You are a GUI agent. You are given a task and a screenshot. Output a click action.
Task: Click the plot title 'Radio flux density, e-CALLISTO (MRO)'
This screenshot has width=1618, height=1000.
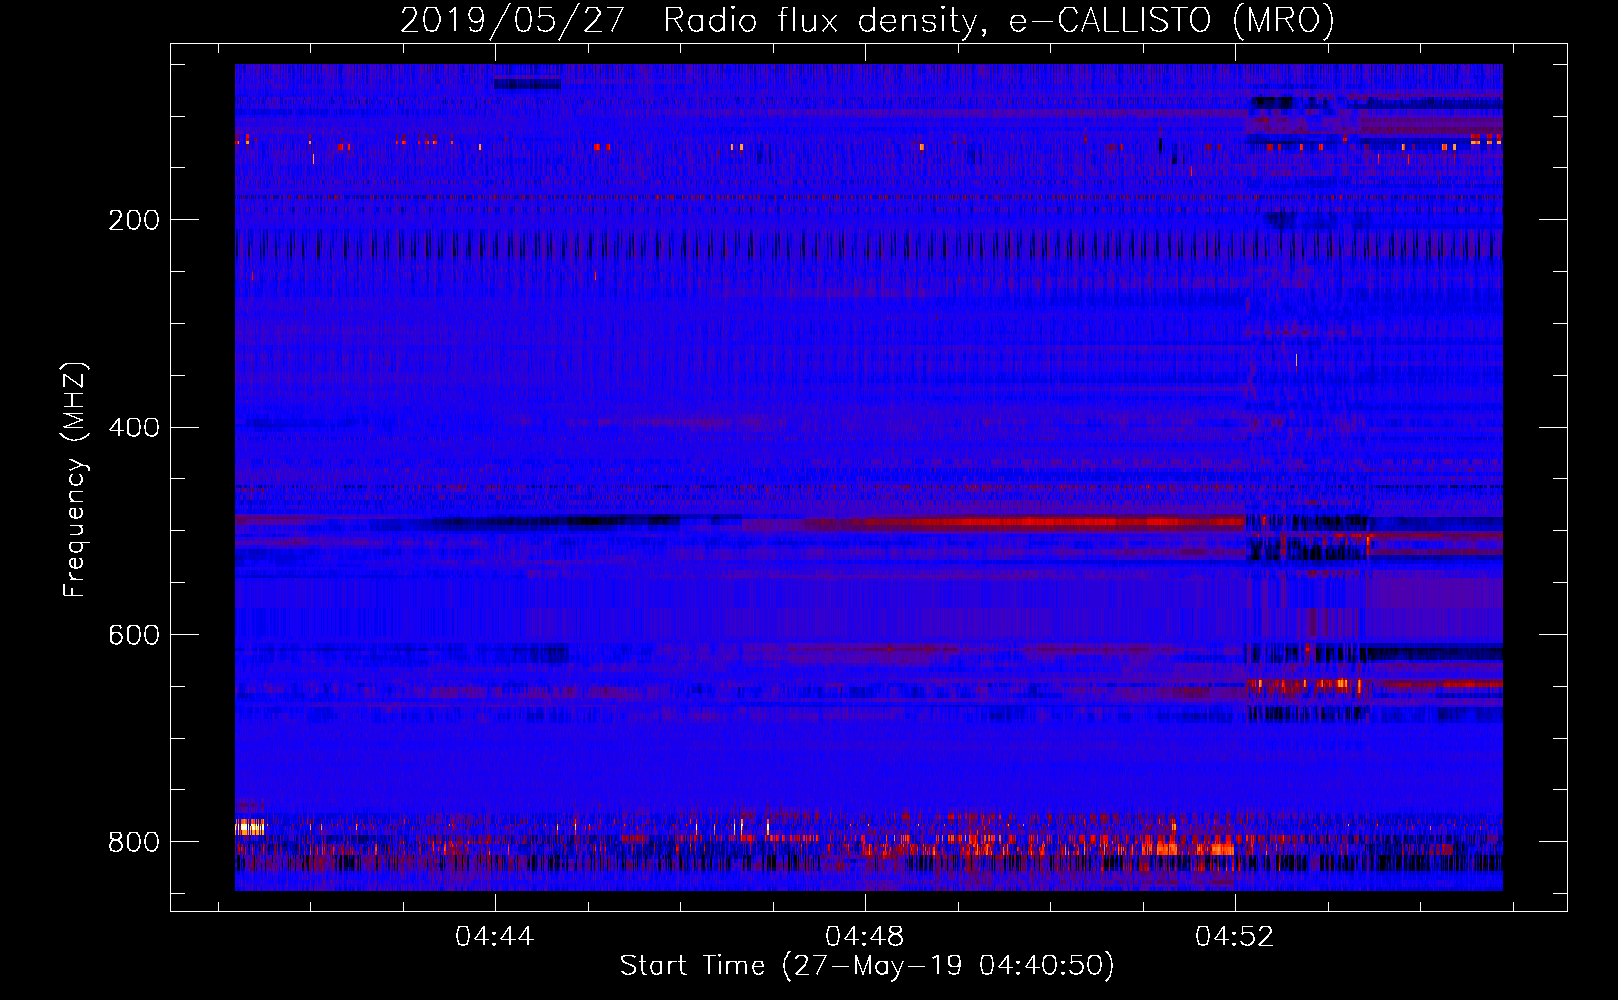tap(998, 20)
